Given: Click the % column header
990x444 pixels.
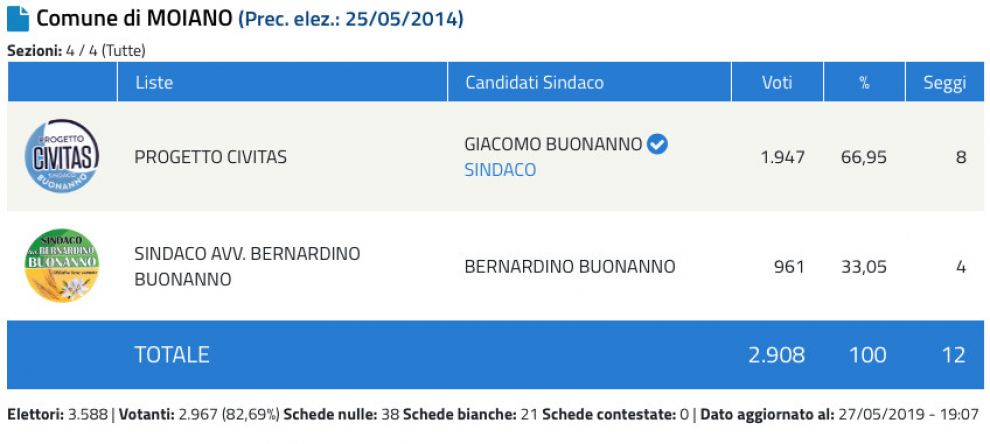Looking at the screenshot, I should (x=864, y=83).
